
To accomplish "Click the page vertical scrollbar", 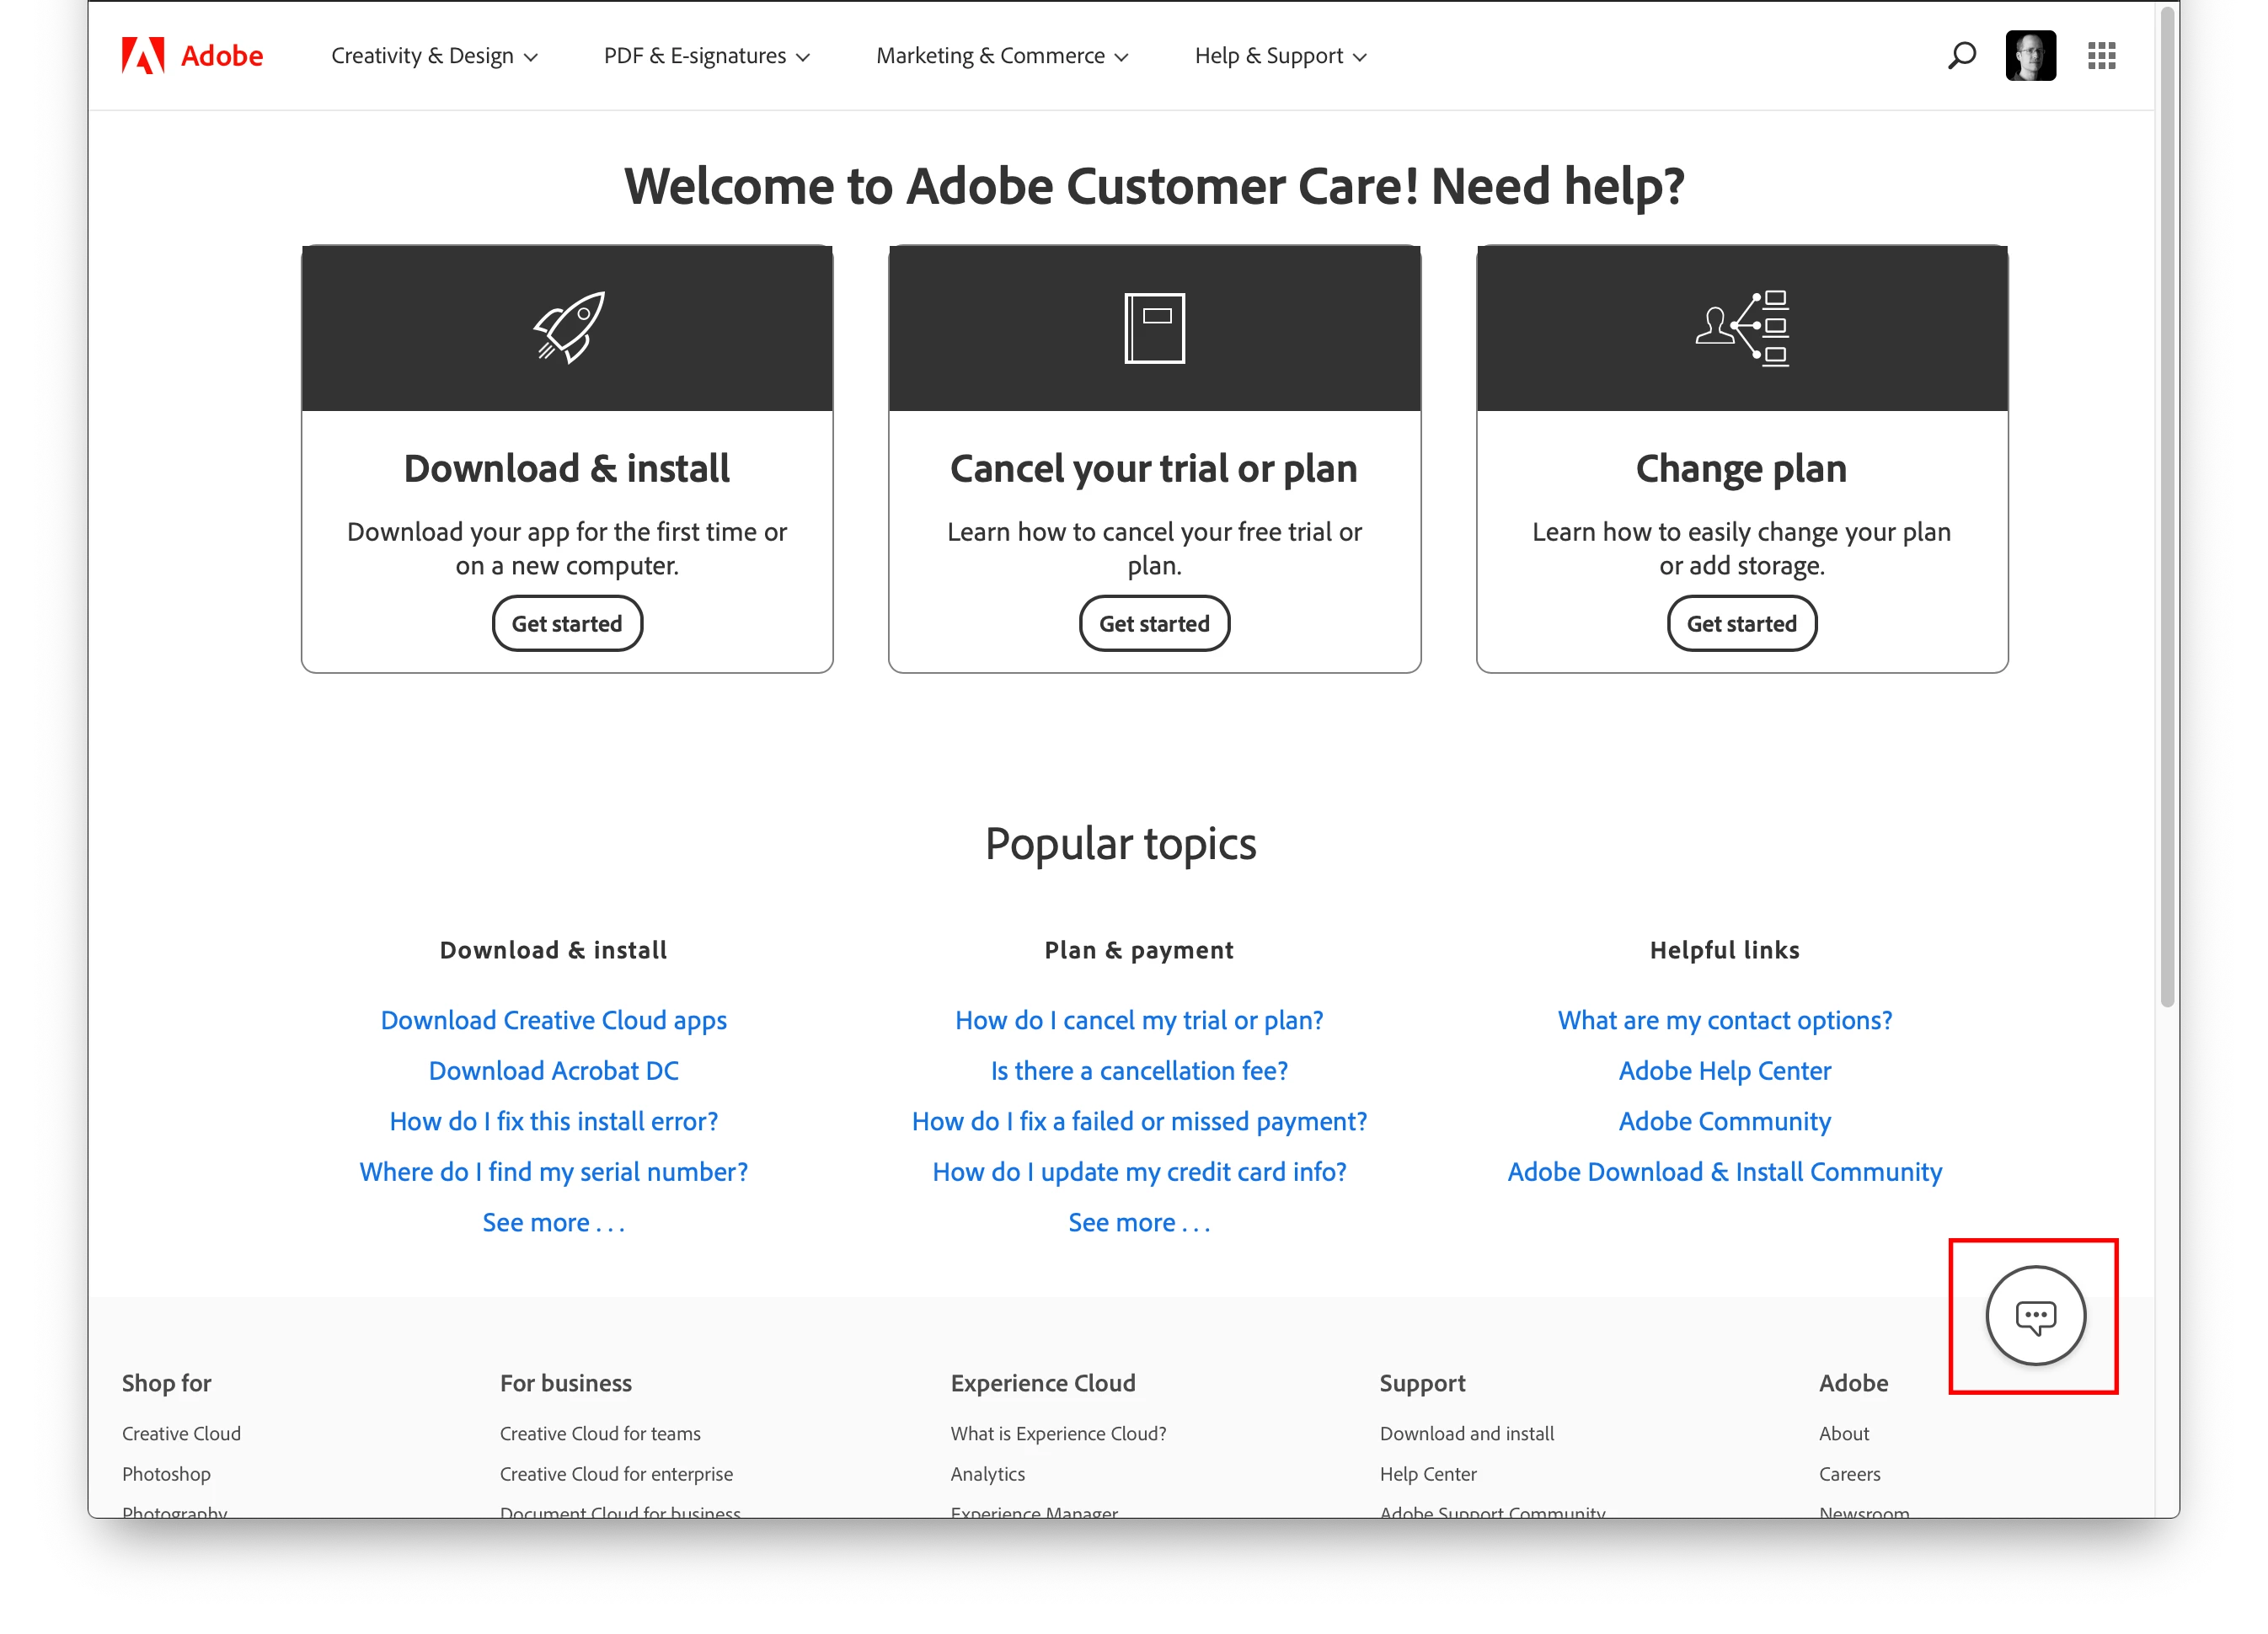I will coord(2167,500).
